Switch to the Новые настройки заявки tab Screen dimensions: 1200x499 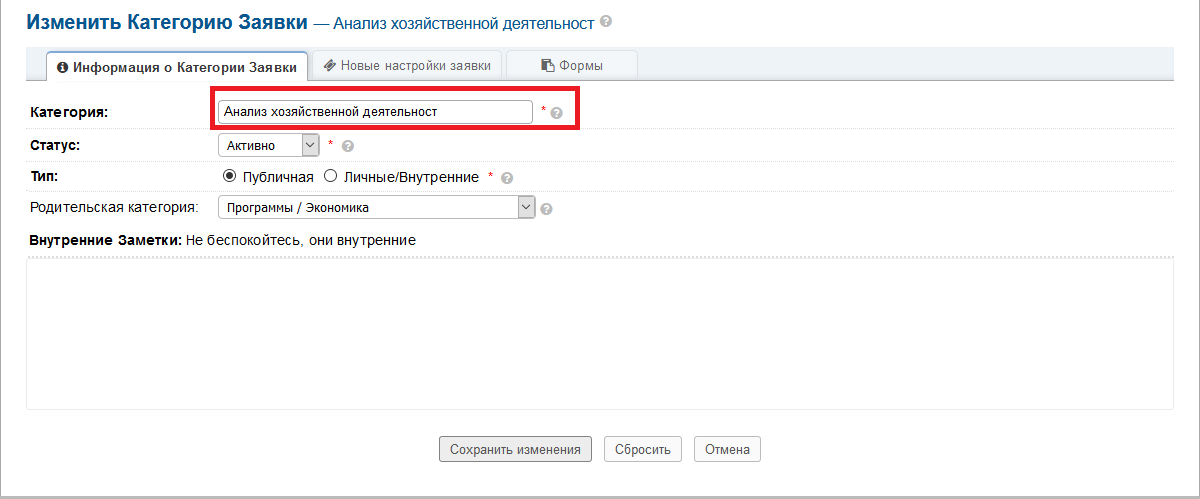click(407, 66)
